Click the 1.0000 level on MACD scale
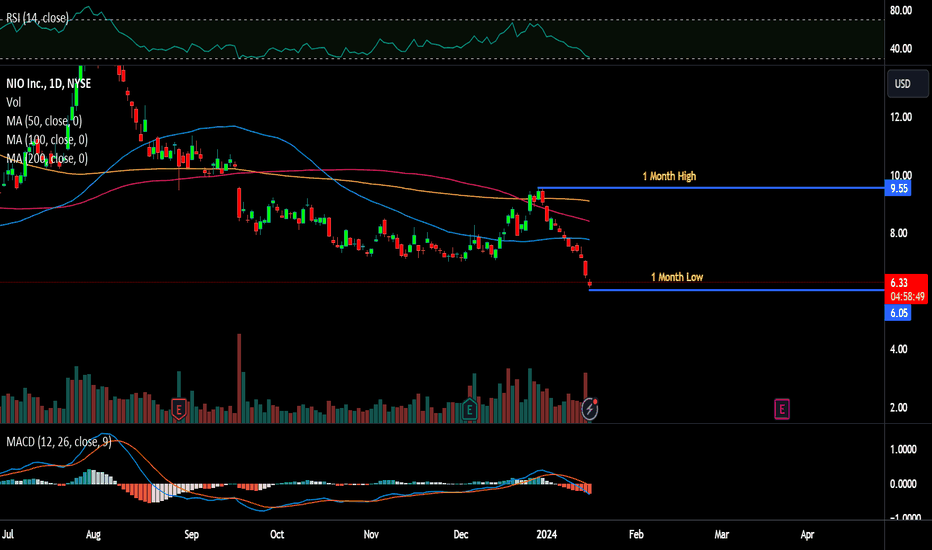Image resolution: width=932 pixels, height=550 pixels. [x=903, y=450]
